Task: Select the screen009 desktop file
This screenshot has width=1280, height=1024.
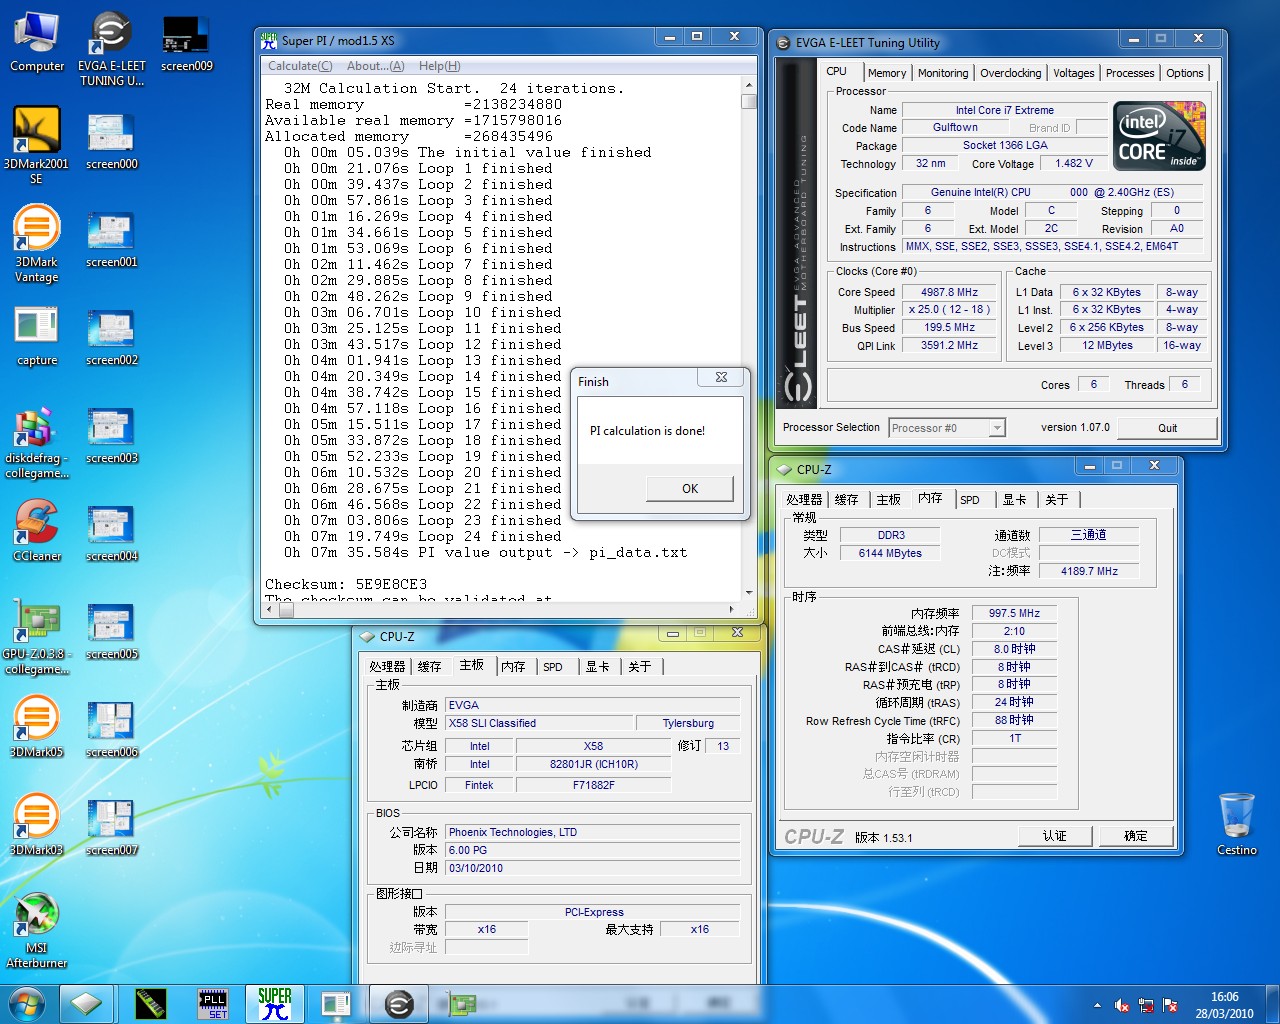Action: tap(186, 42)
